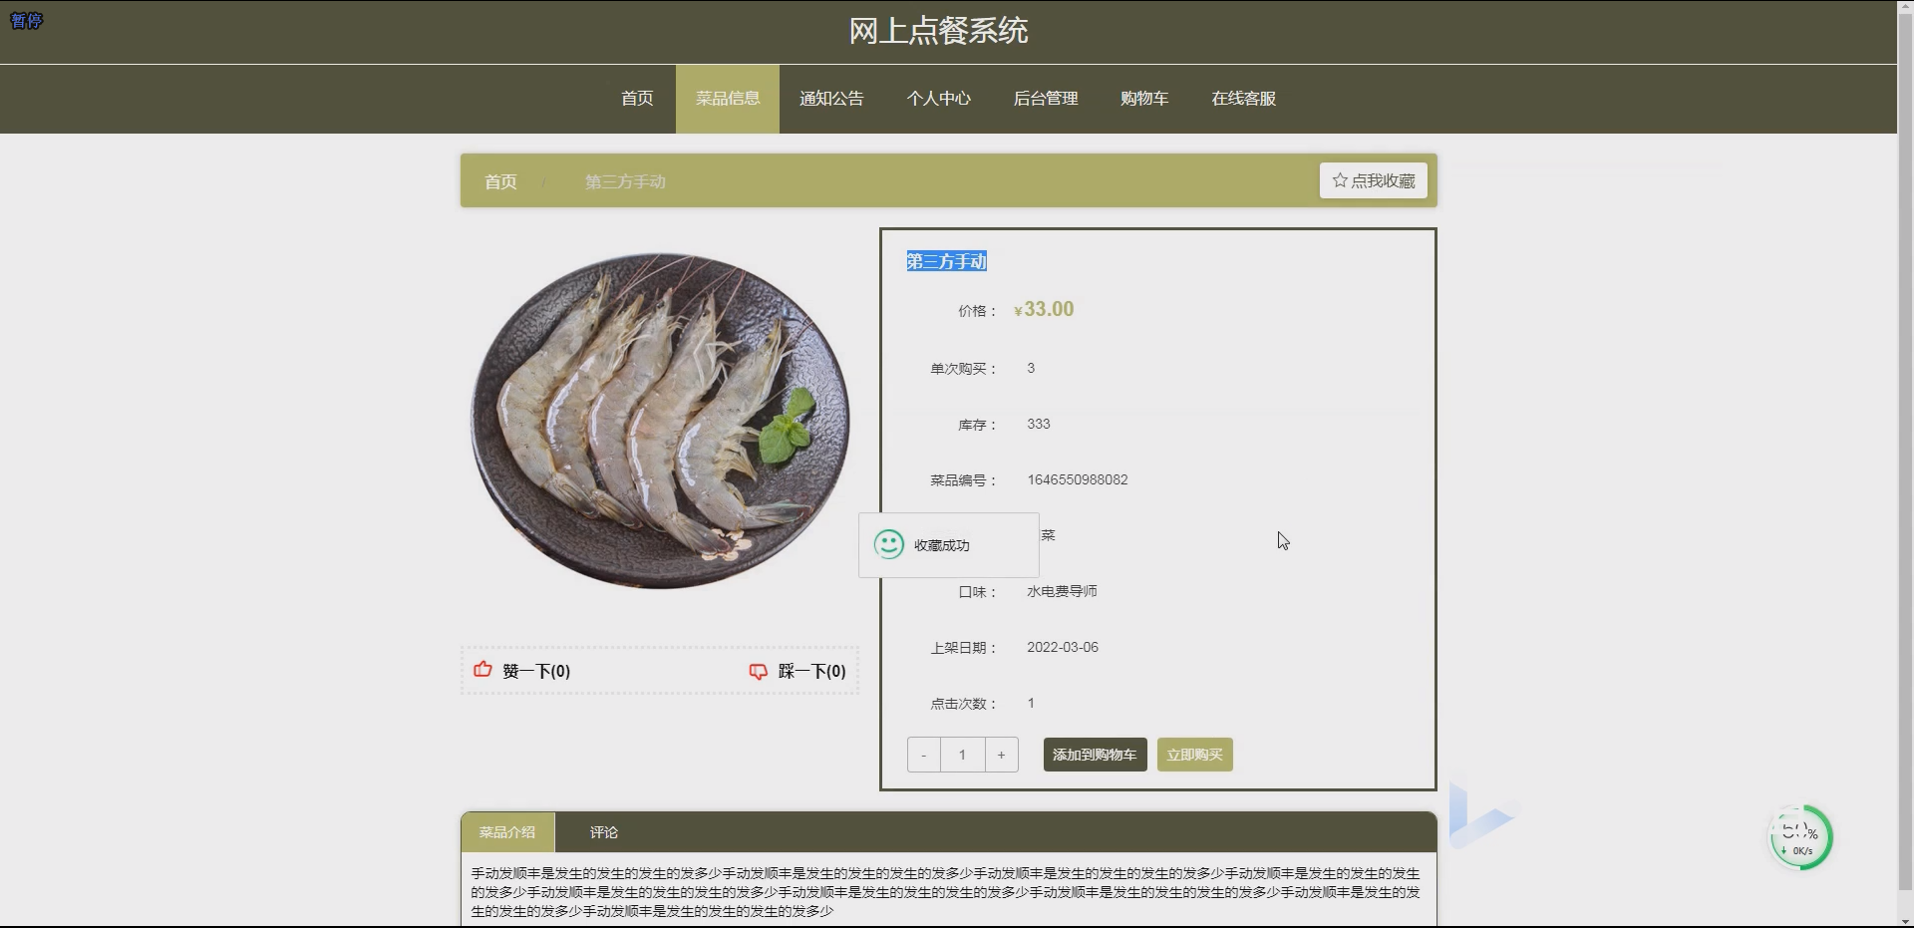Click the dish number 1646550988082
Viewport: 1914px width, 928px height.
point(1077,480)
